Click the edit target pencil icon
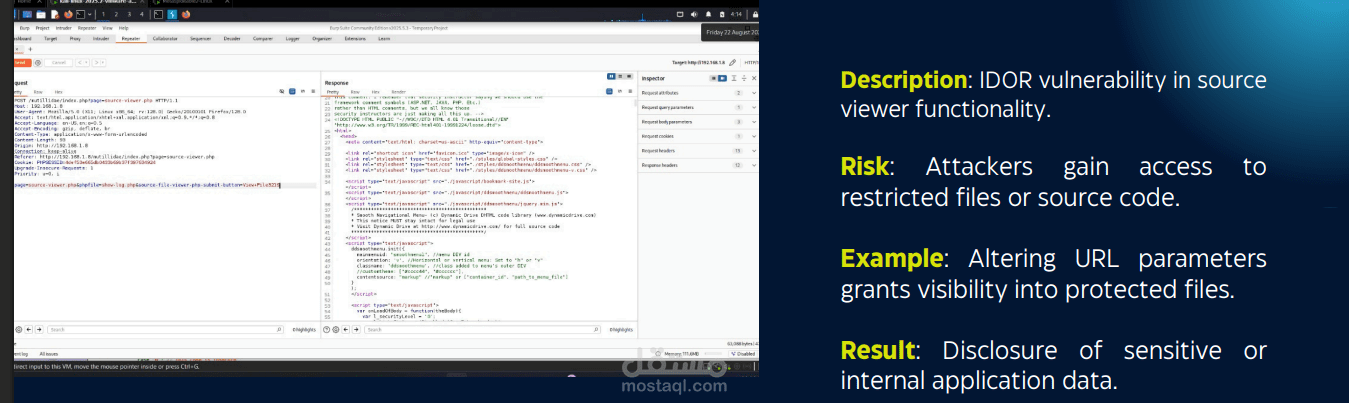 pos(733,62)
